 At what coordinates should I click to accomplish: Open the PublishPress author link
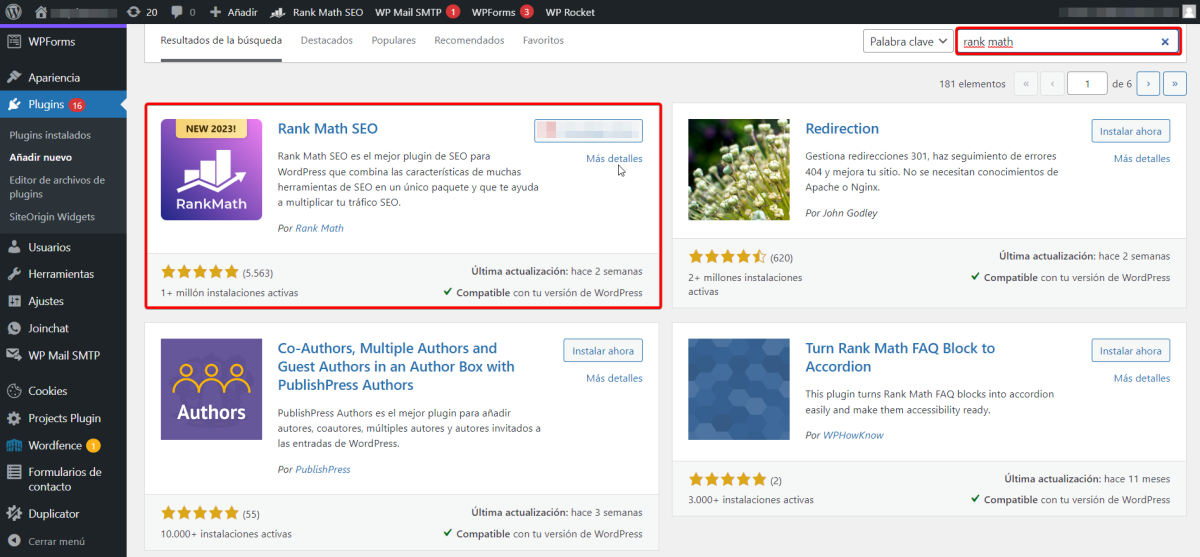(323, 469)
